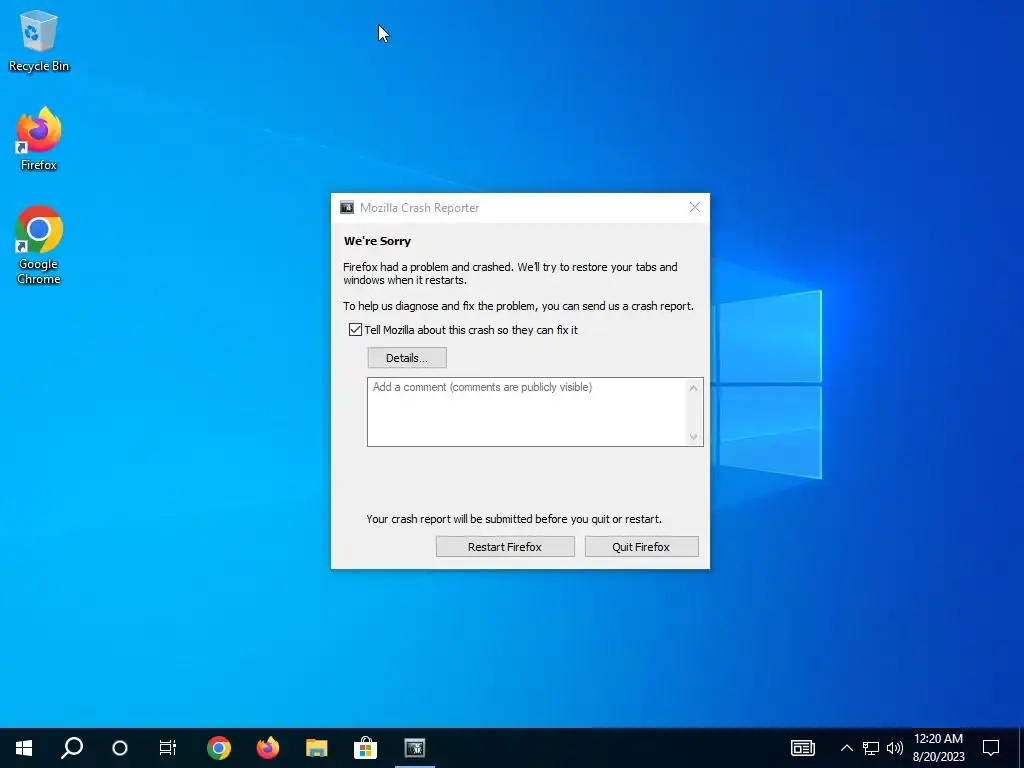Image resolution: width=1024 pixels, height=768 pixels.
Task: Open the Windows Start menu
Action: [x=24, y=748]
